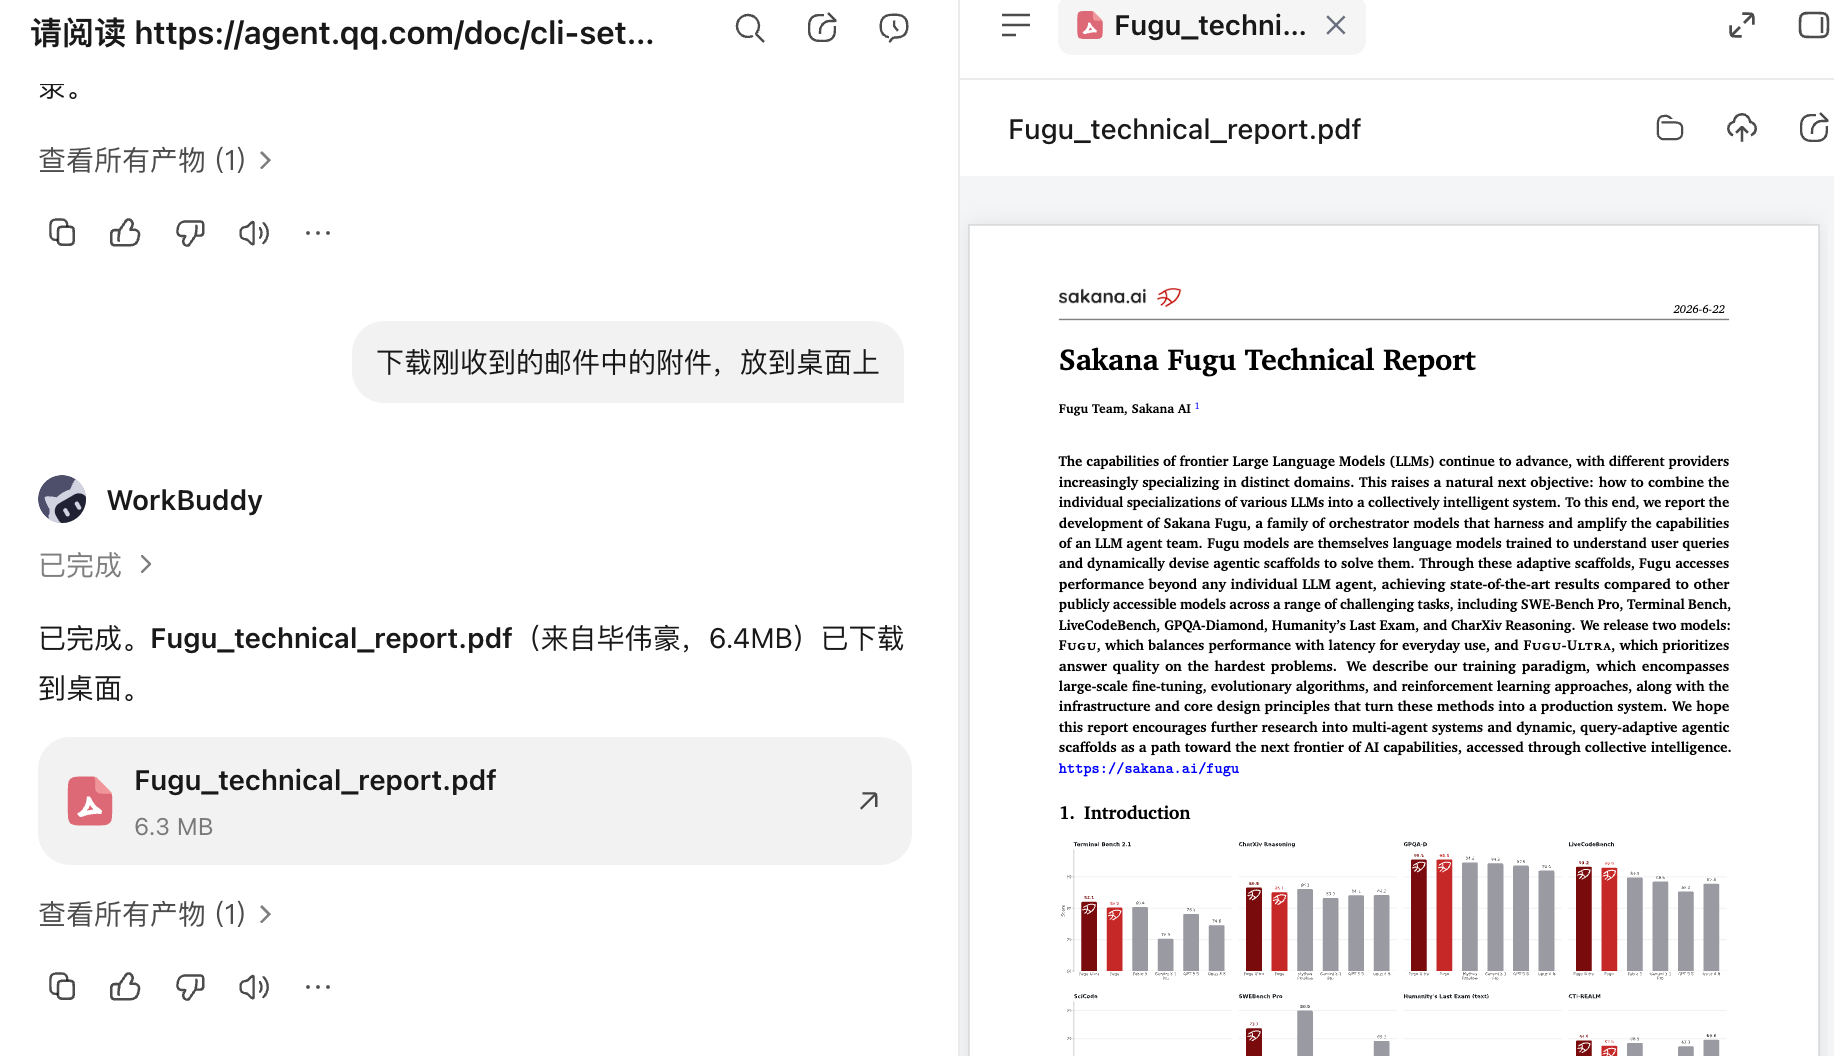The height and width of the screenshot is (1056, 1834).
Task: Click the 1. Introduction heading
Action: click(1125, 813)
